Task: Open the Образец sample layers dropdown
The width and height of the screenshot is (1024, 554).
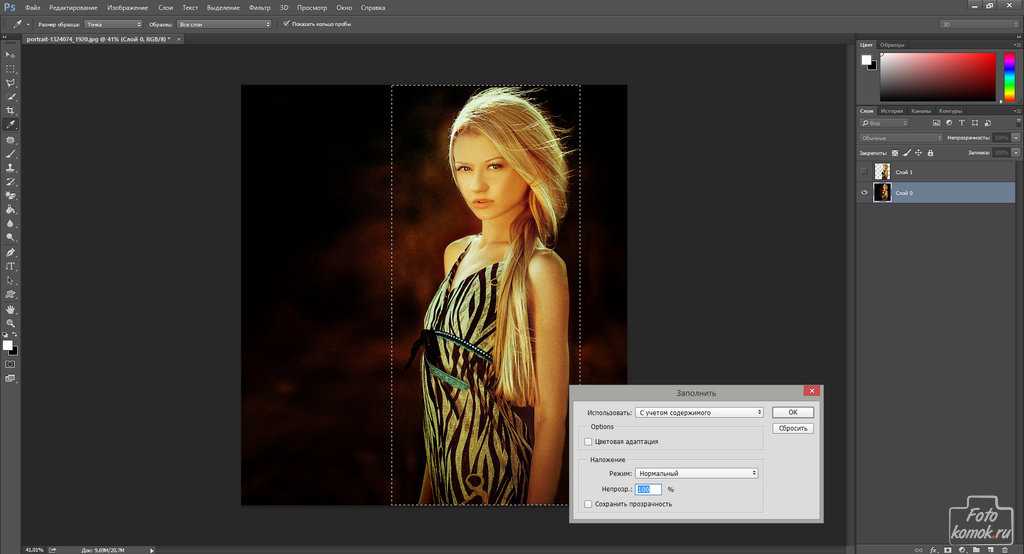Action: (x=224, y=24)
